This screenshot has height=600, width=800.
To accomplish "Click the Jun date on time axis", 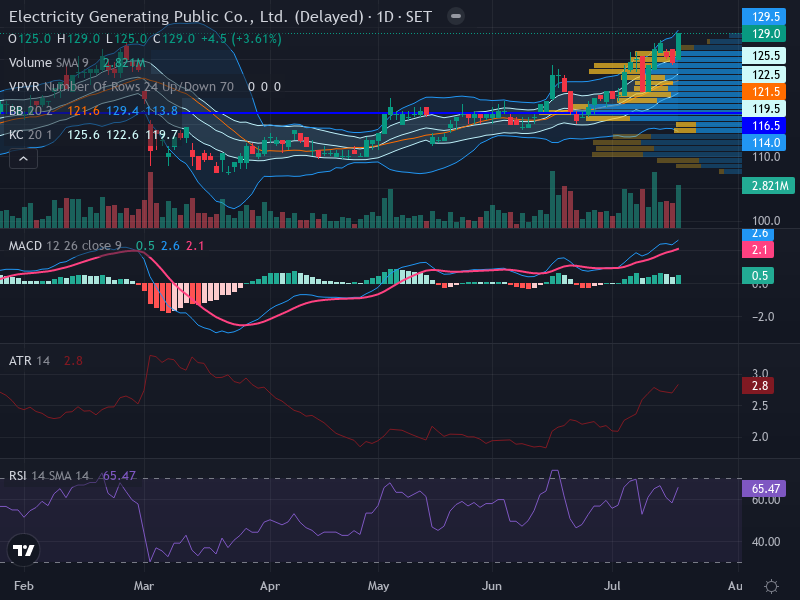I will (492, 586).
